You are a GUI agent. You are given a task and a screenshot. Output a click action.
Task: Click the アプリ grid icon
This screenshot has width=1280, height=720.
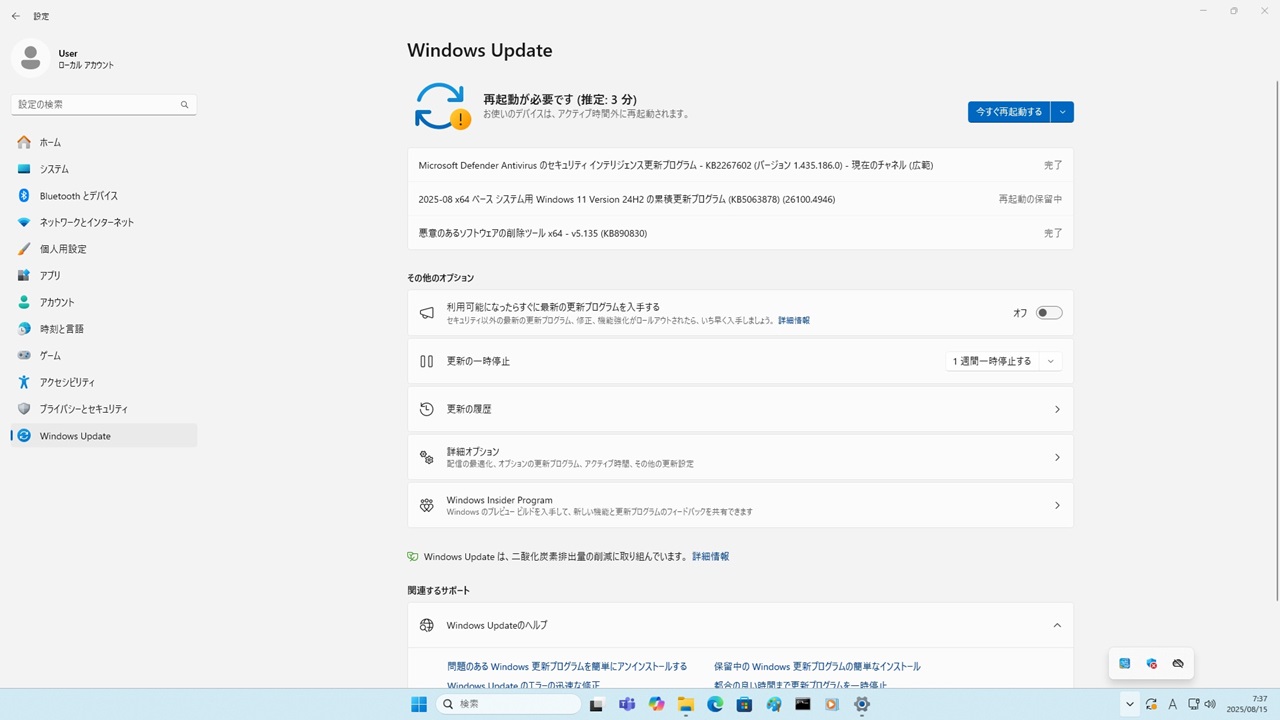[x=24, y=276]
